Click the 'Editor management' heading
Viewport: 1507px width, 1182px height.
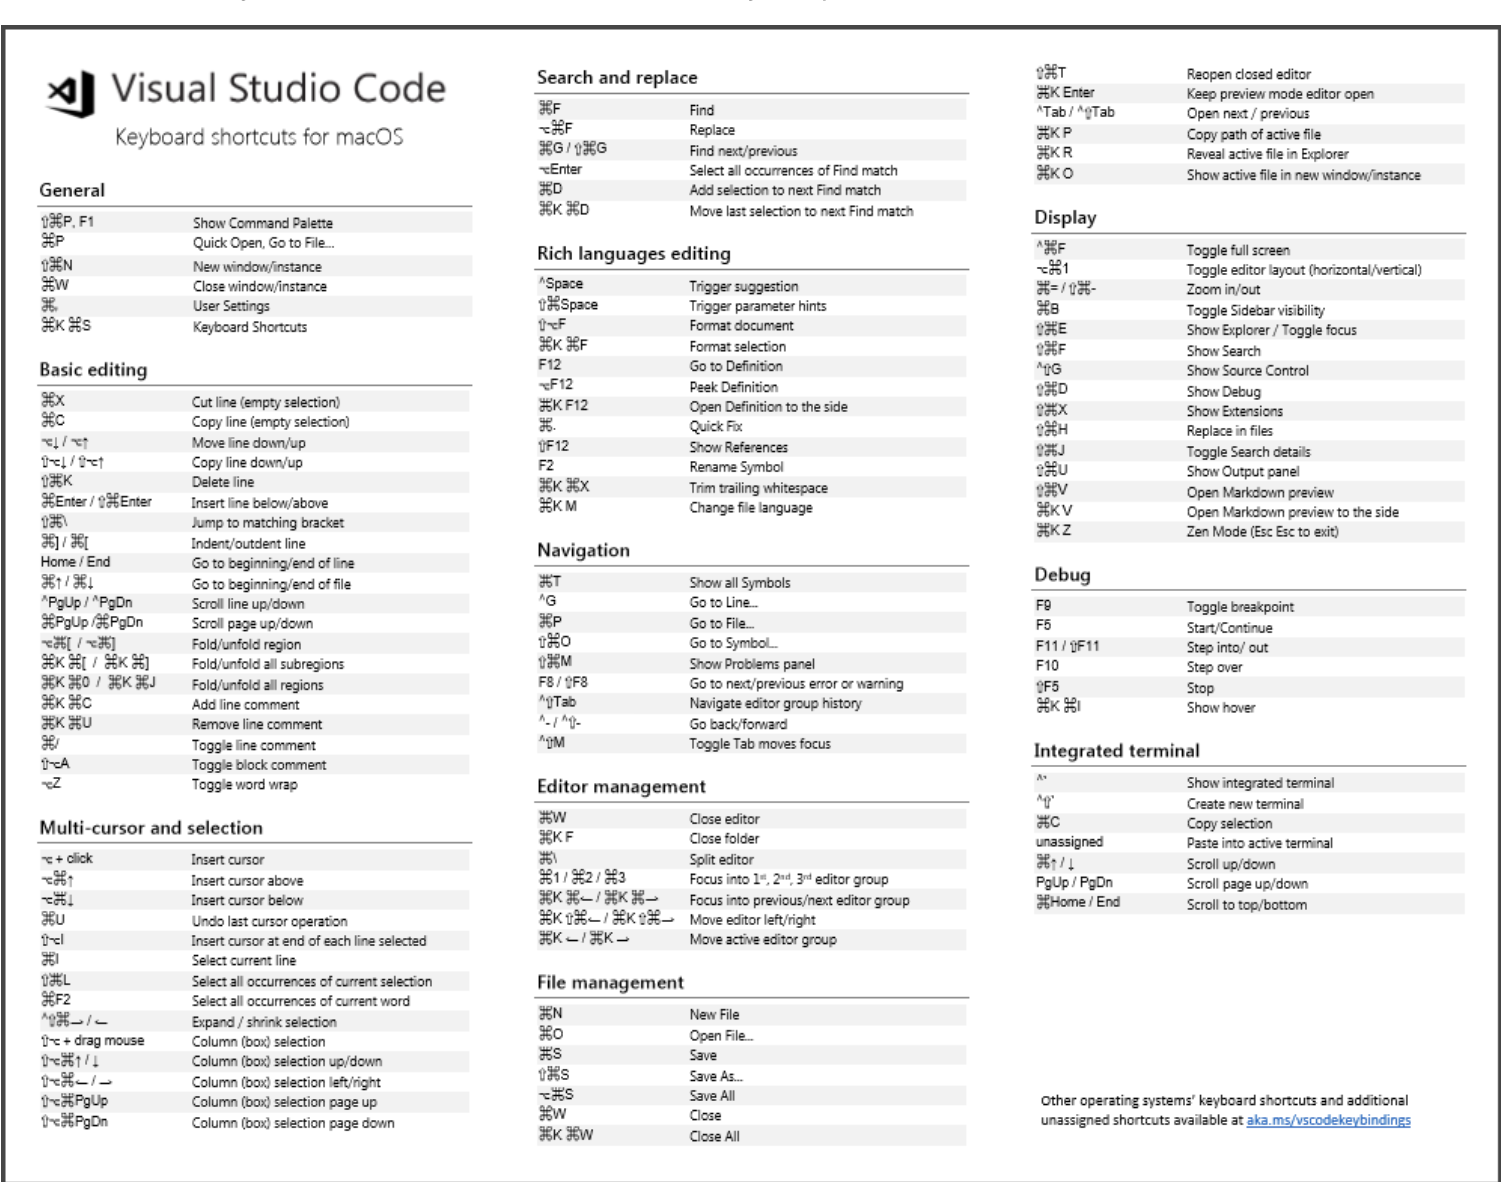pos(621,786)
